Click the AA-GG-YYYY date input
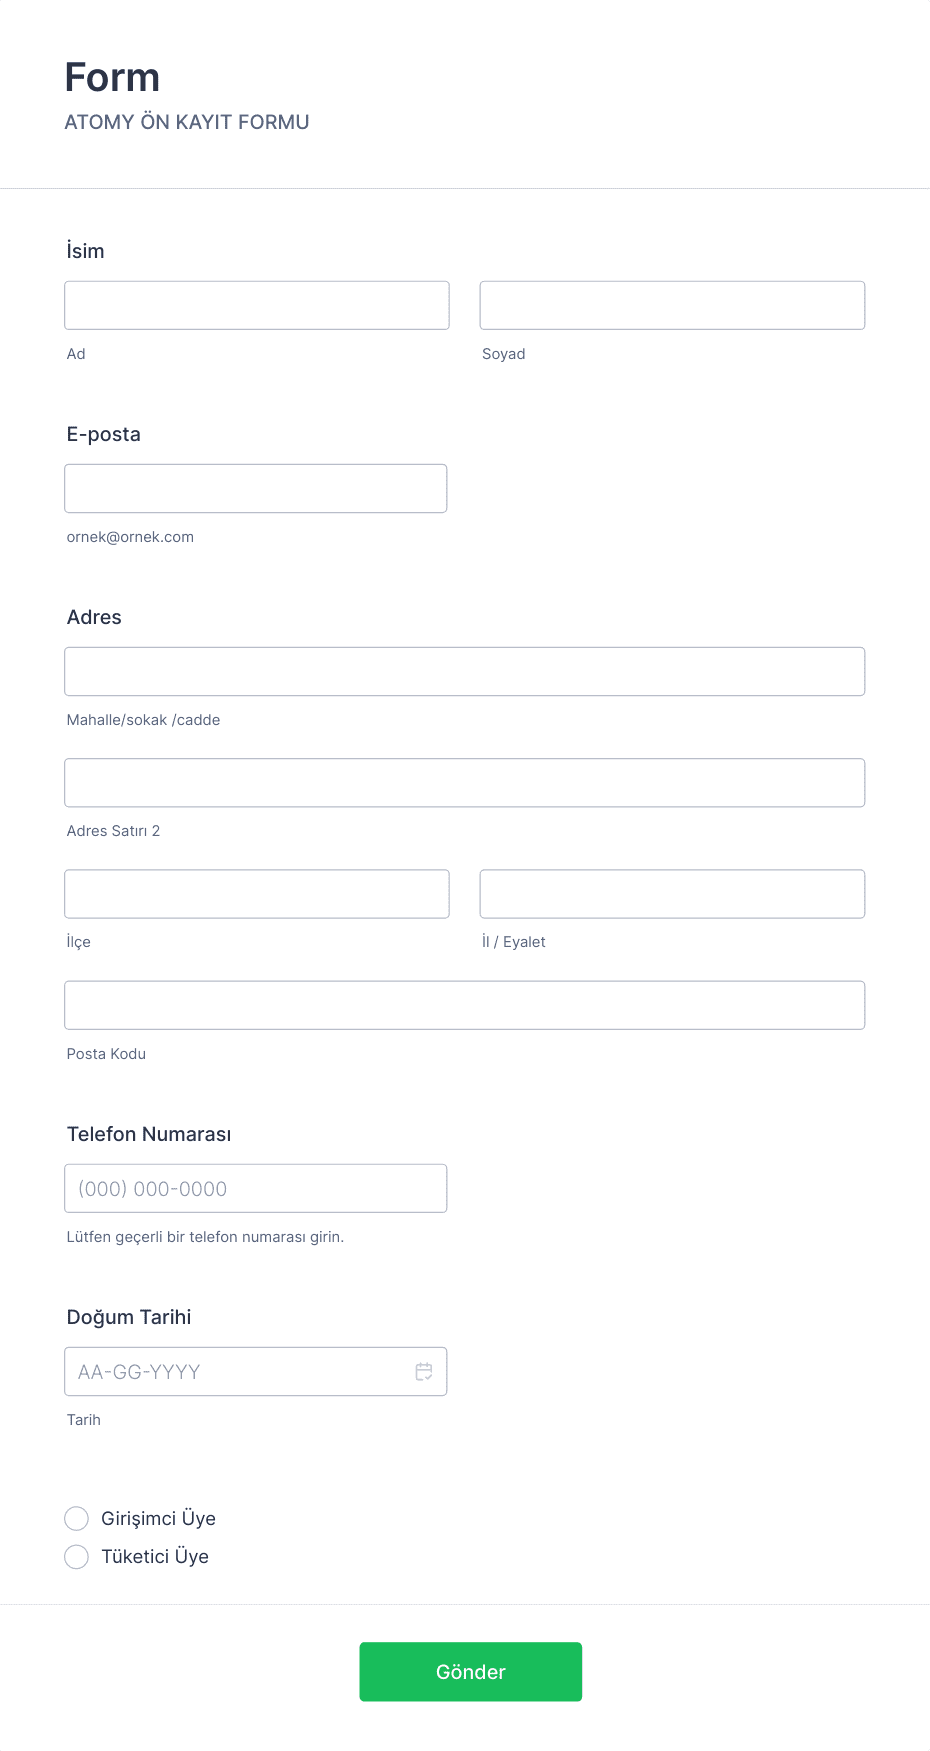The height and width of the screenshot is (1751, 930). [x=256, y=1372]
